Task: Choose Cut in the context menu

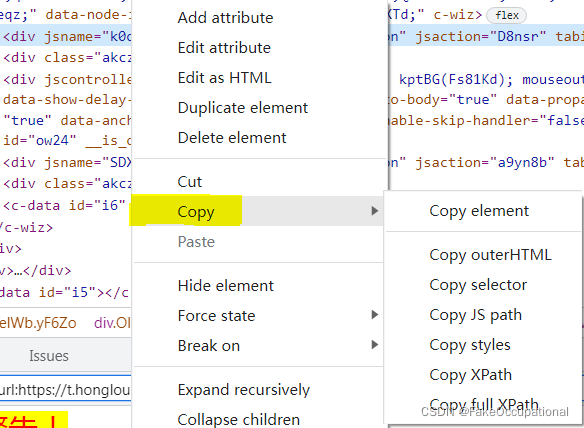Action: point(190,182)
